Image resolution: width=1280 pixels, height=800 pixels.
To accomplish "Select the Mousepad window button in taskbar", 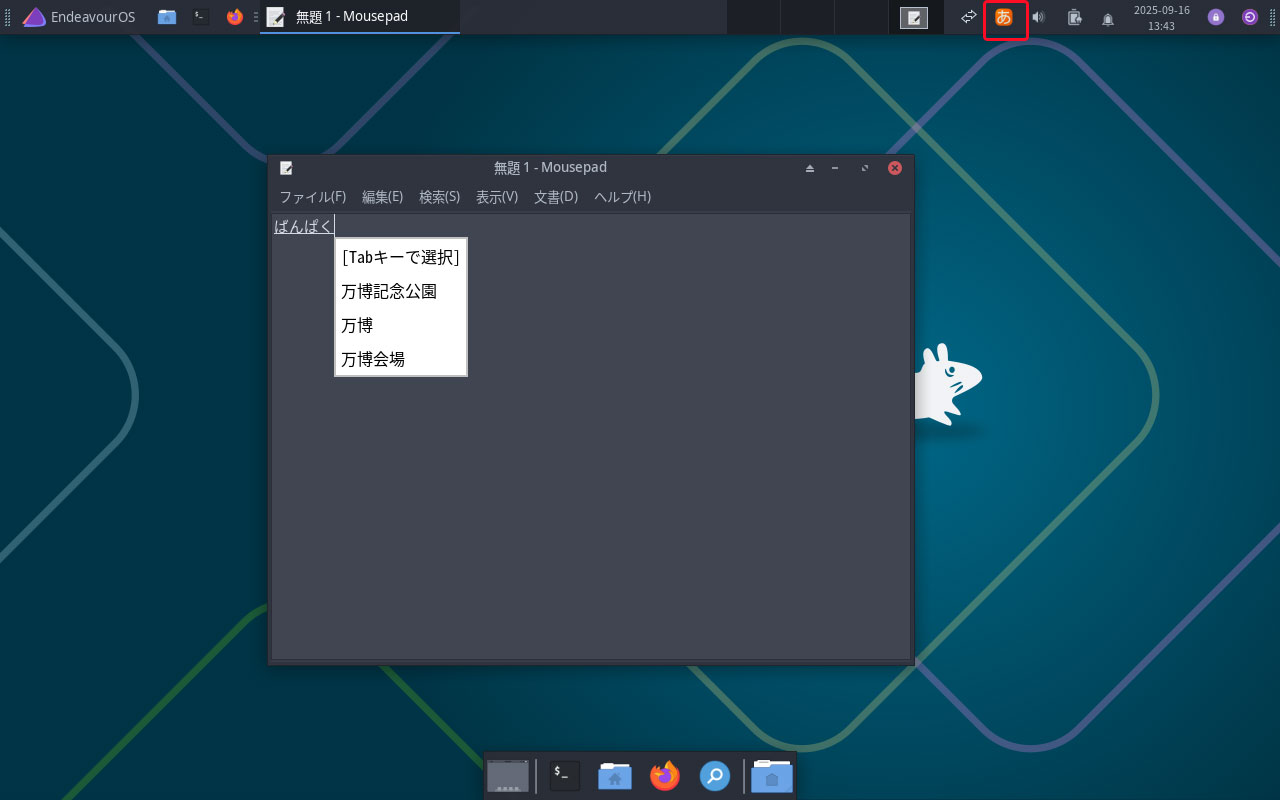I will coord(360,17).
